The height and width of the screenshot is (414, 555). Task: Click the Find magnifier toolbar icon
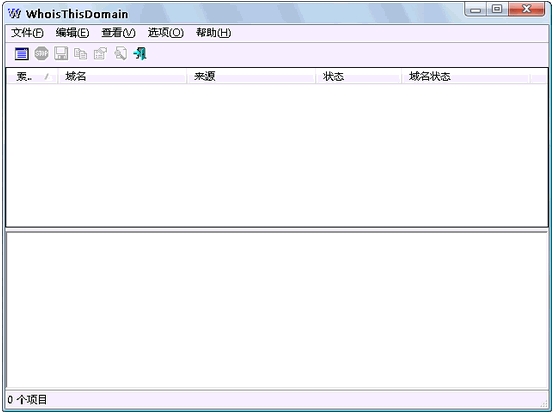coord(120,53)
